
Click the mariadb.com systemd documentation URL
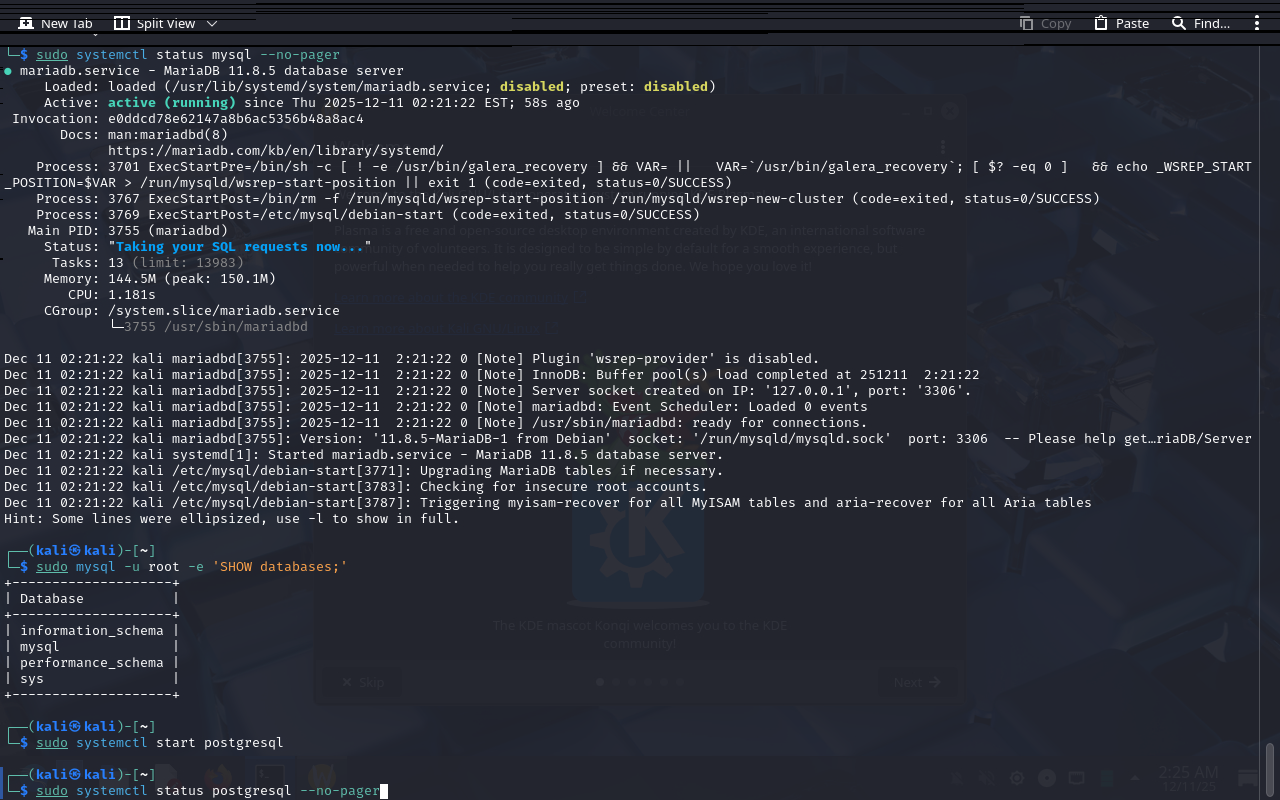point(275,150)
